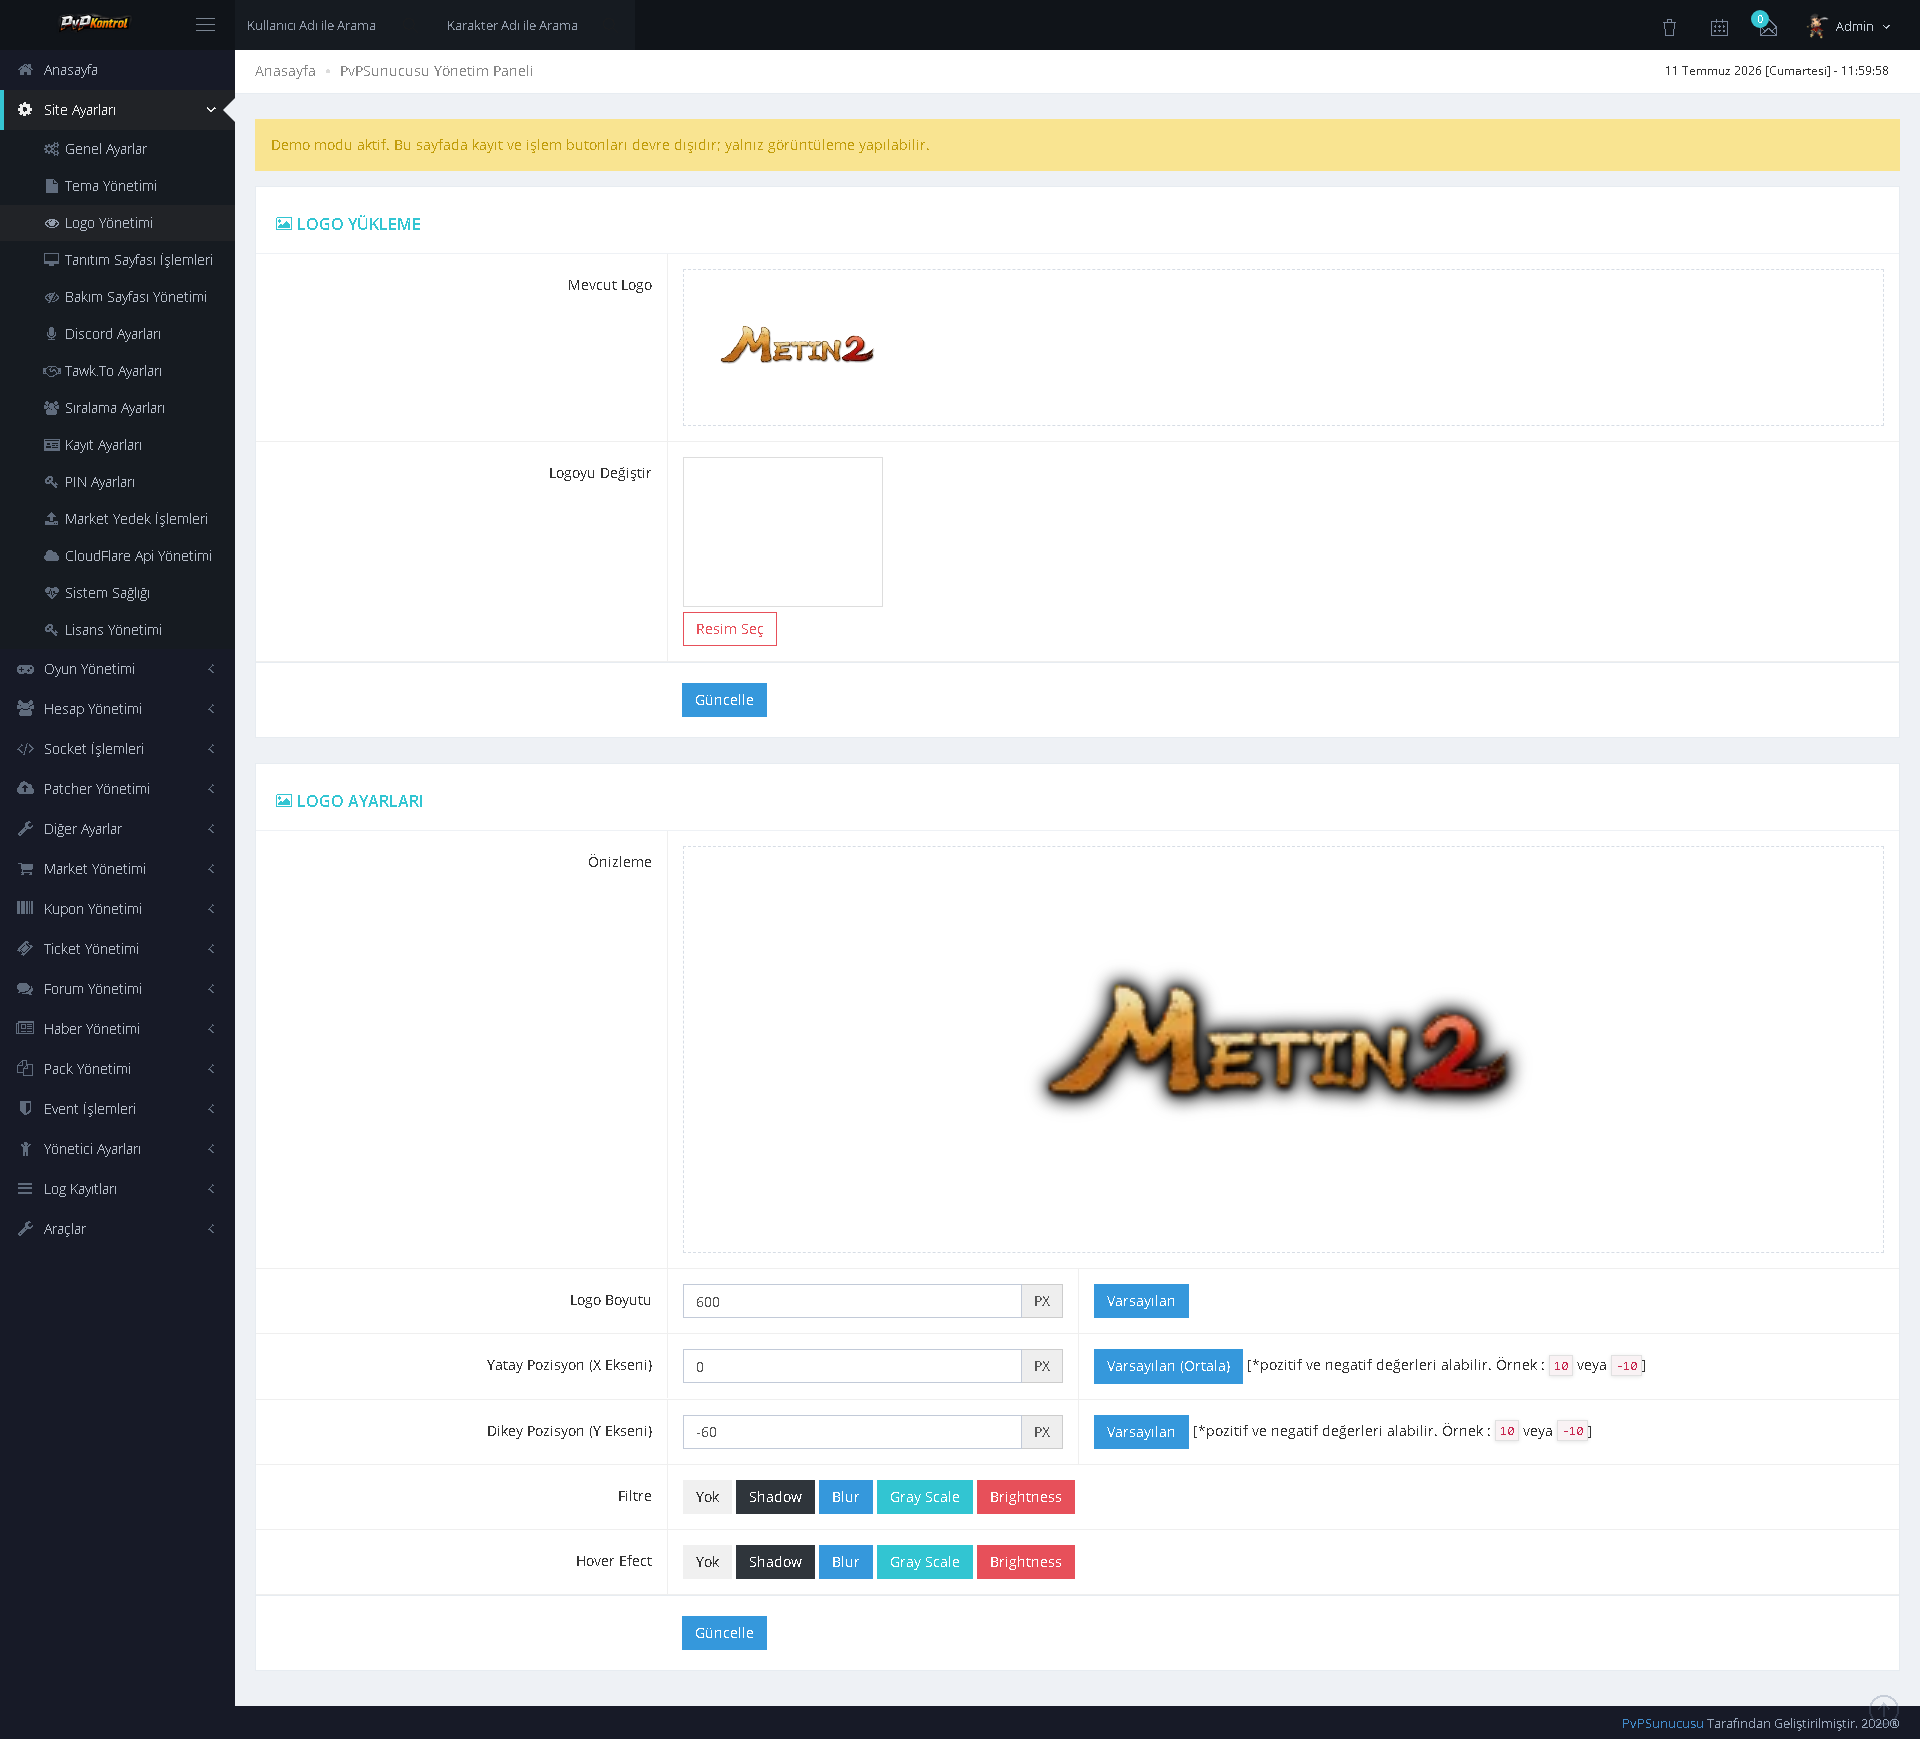Expand the Hesap Yönetimi chevron
This screenshot has width=1920, height=1739.
click(211, 709)
